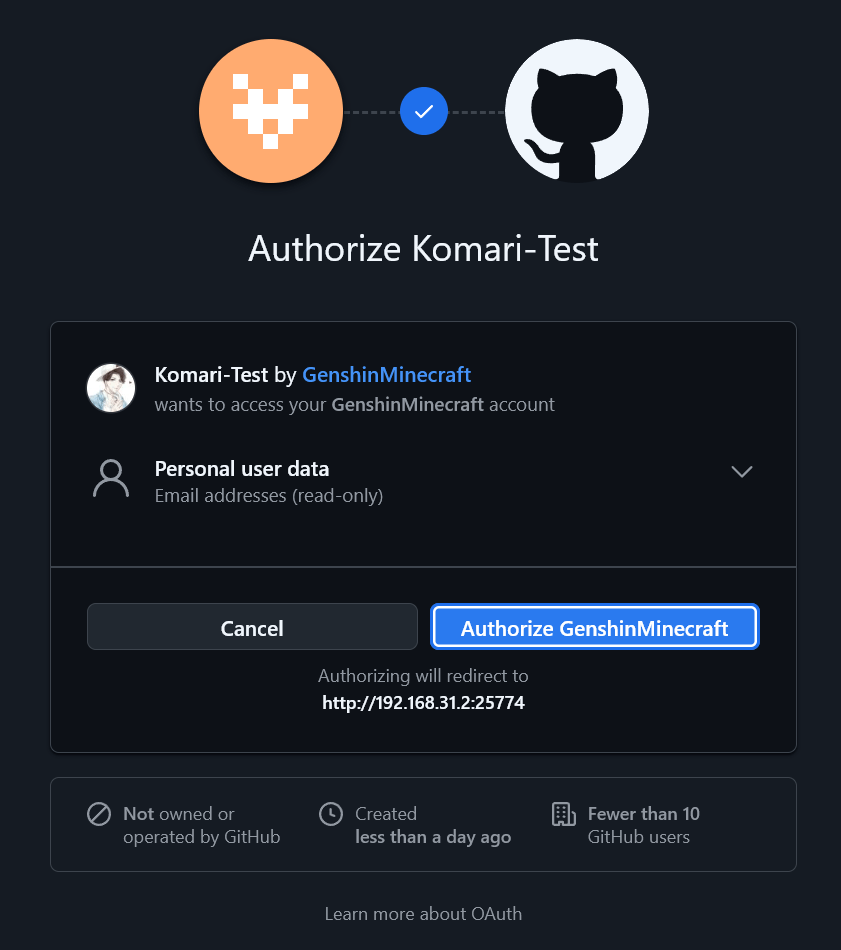Open the GenshinMinecraft developer profile link
The width and height of the screenshot is (841, 950).
click(386, 375)
